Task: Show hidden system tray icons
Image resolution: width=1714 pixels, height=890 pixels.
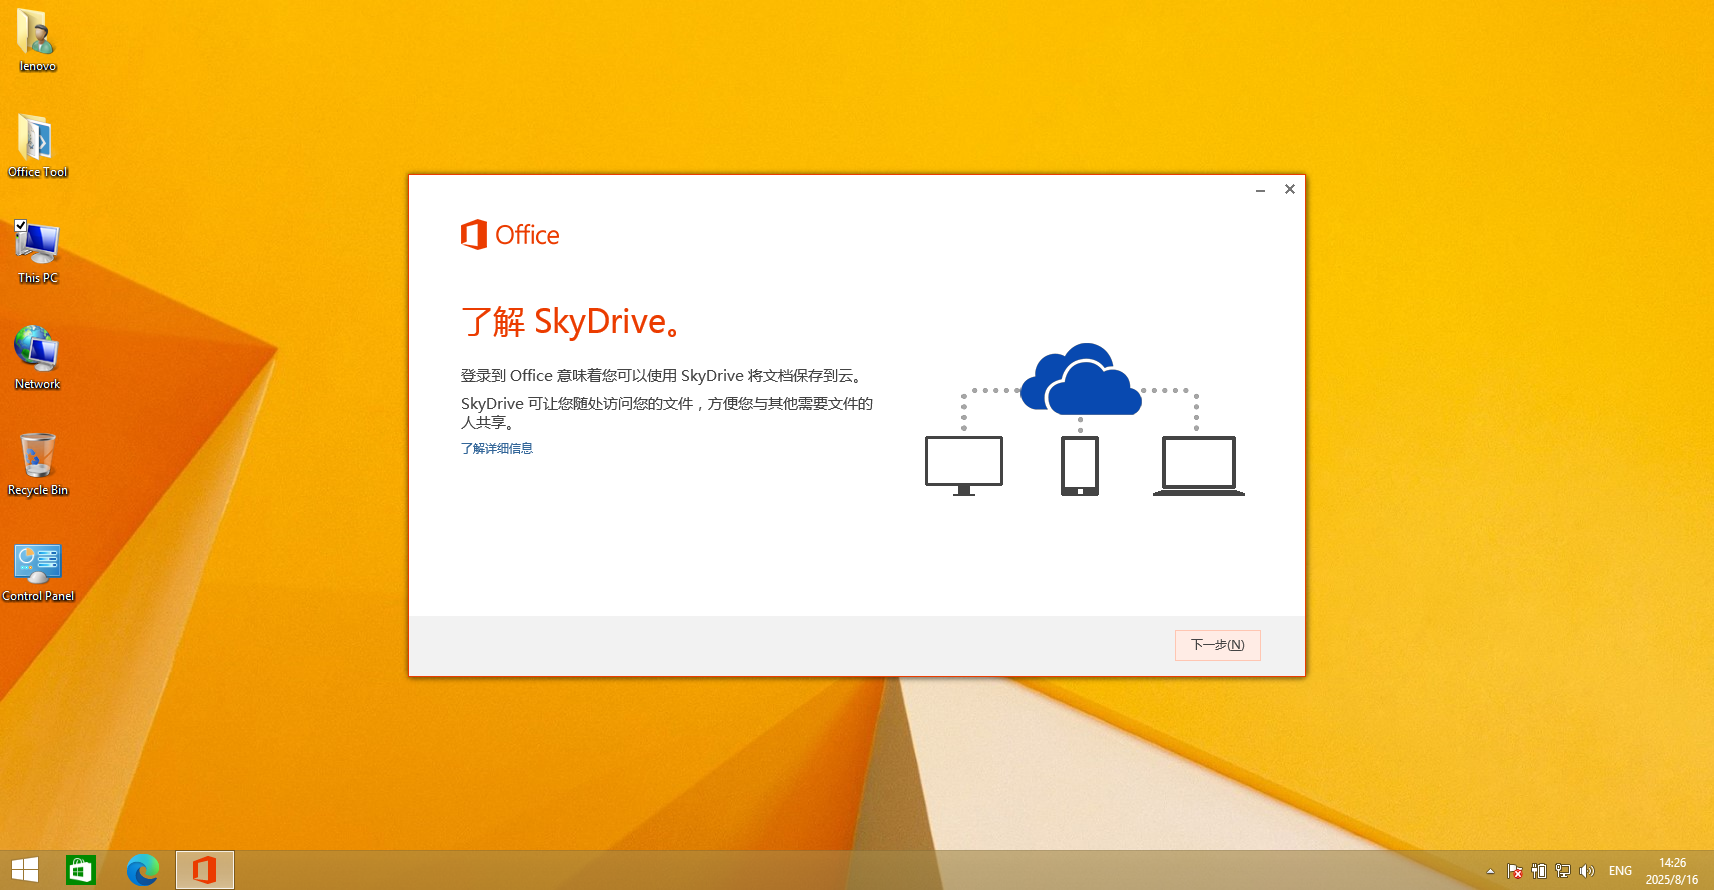Action: pos(1490,871)
